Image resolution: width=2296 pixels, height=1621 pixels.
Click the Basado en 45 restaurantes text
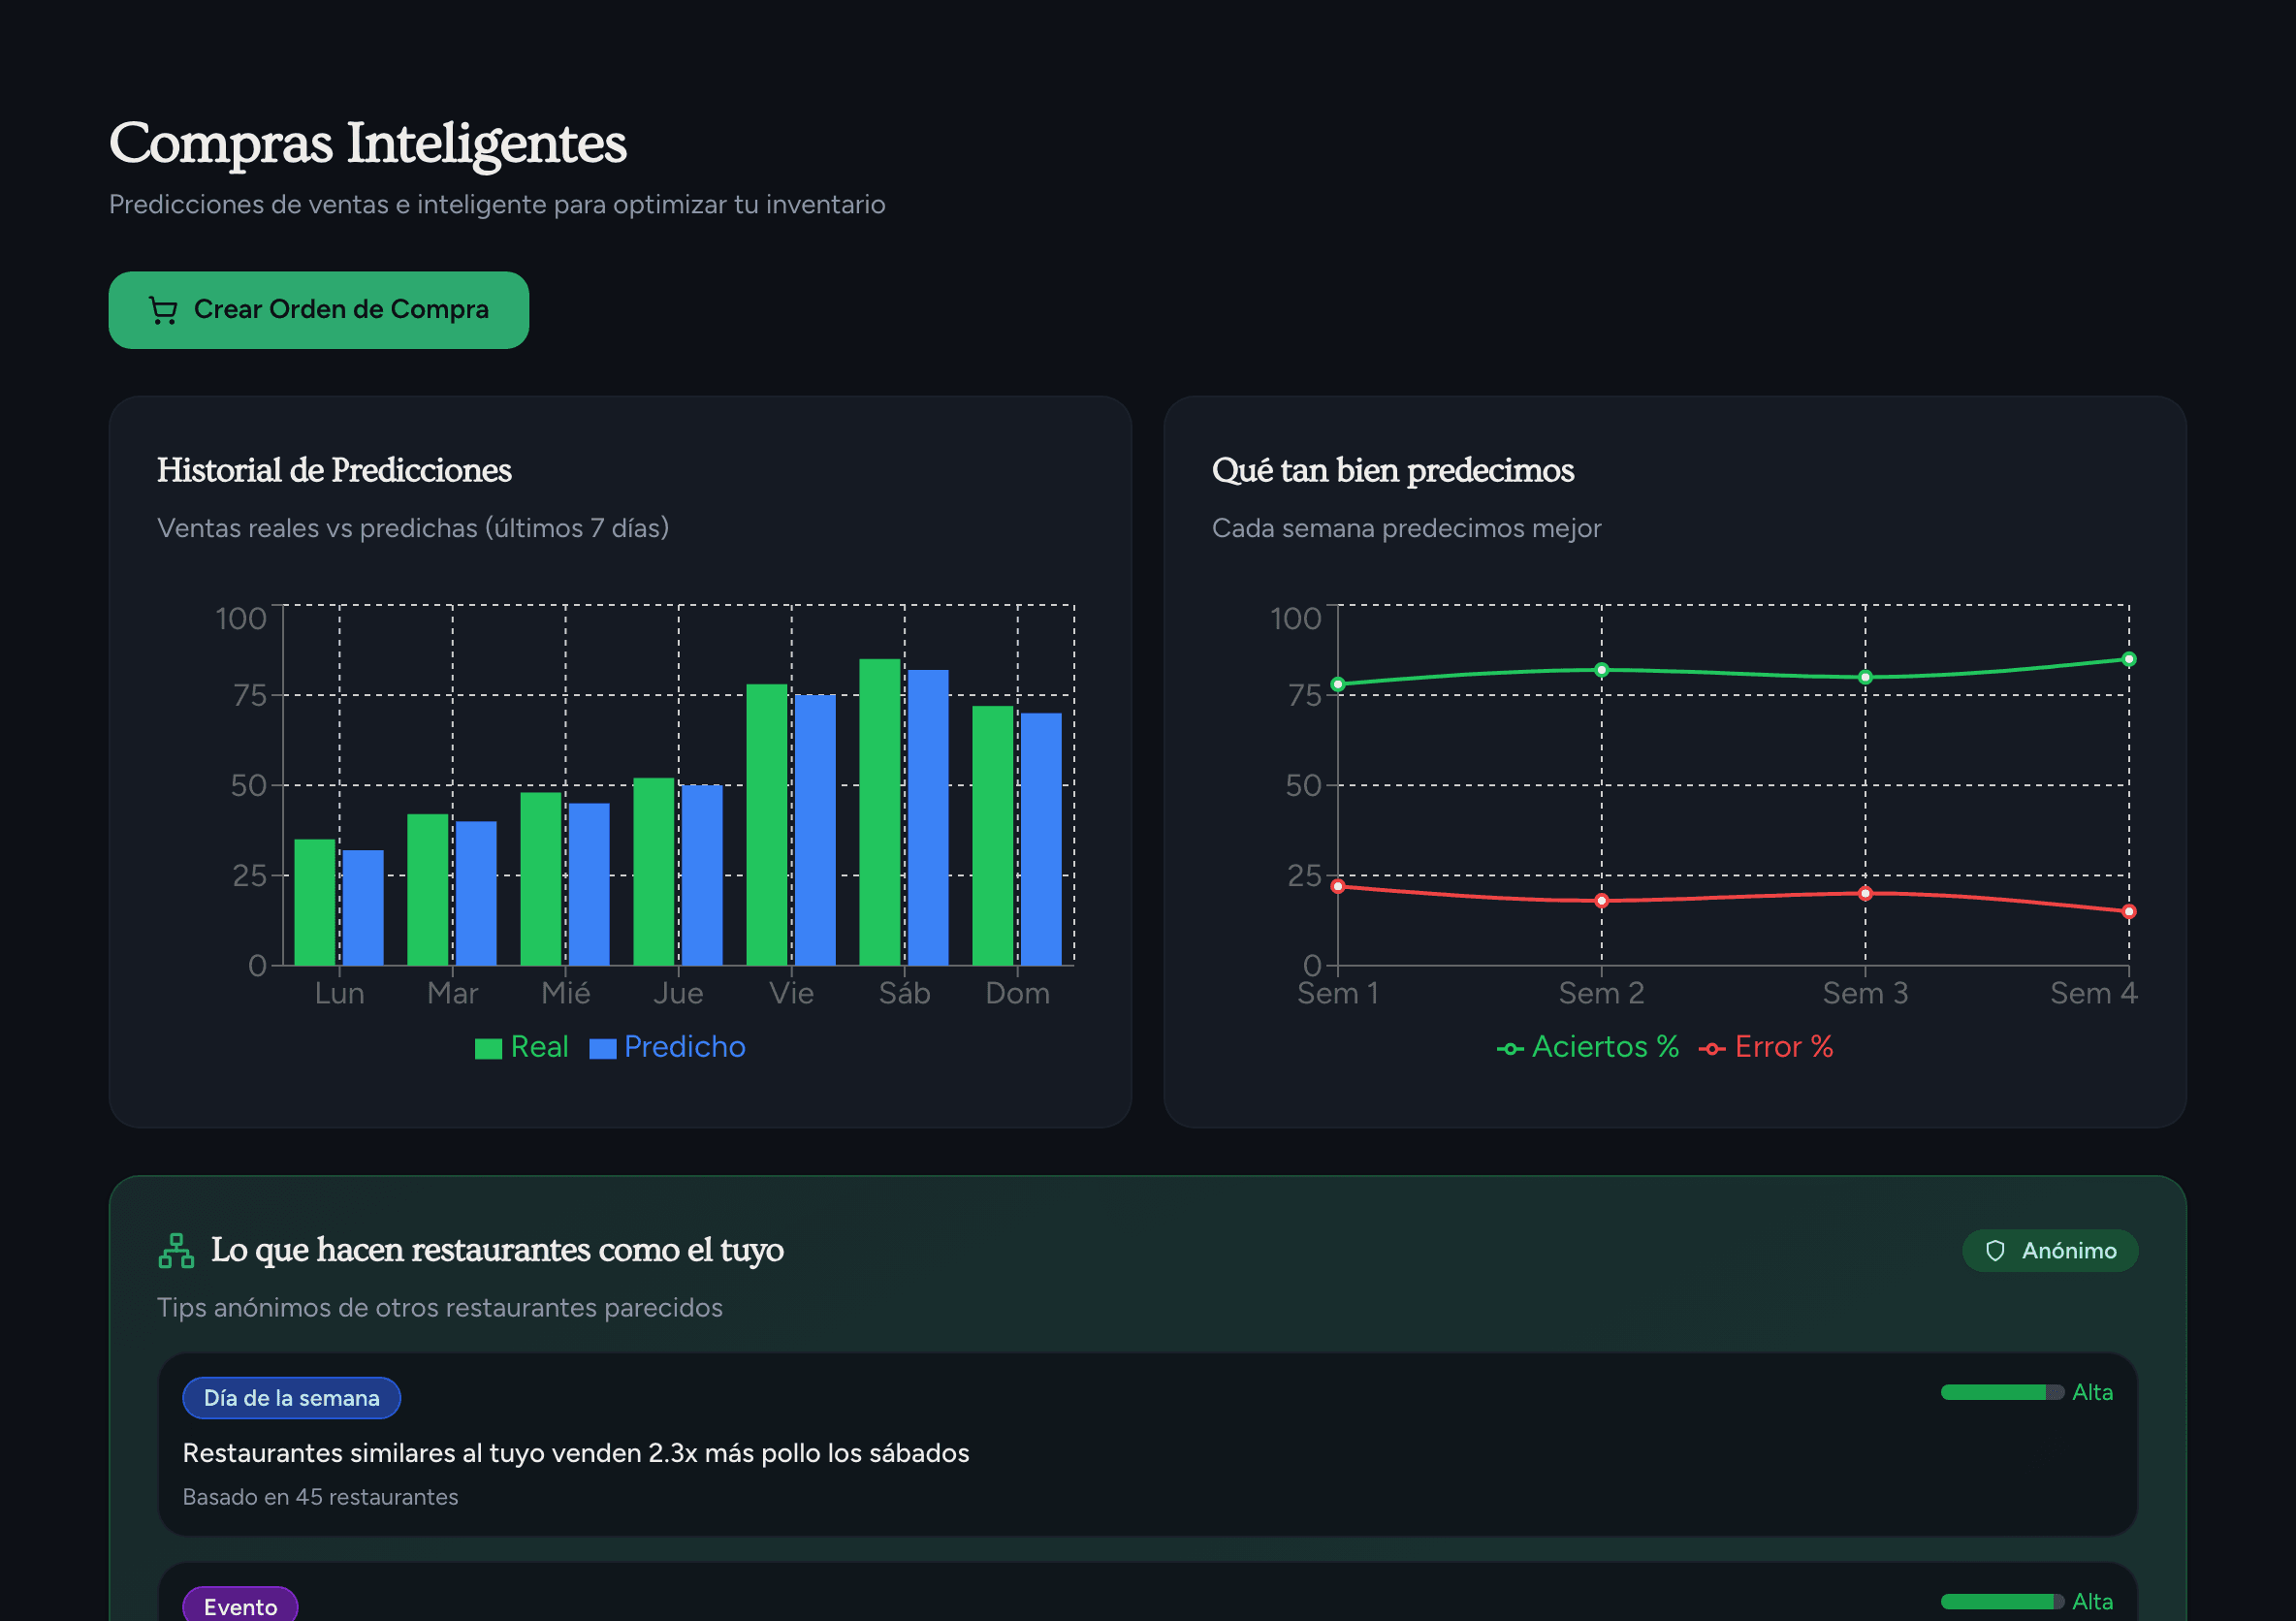click(320, 1497)
